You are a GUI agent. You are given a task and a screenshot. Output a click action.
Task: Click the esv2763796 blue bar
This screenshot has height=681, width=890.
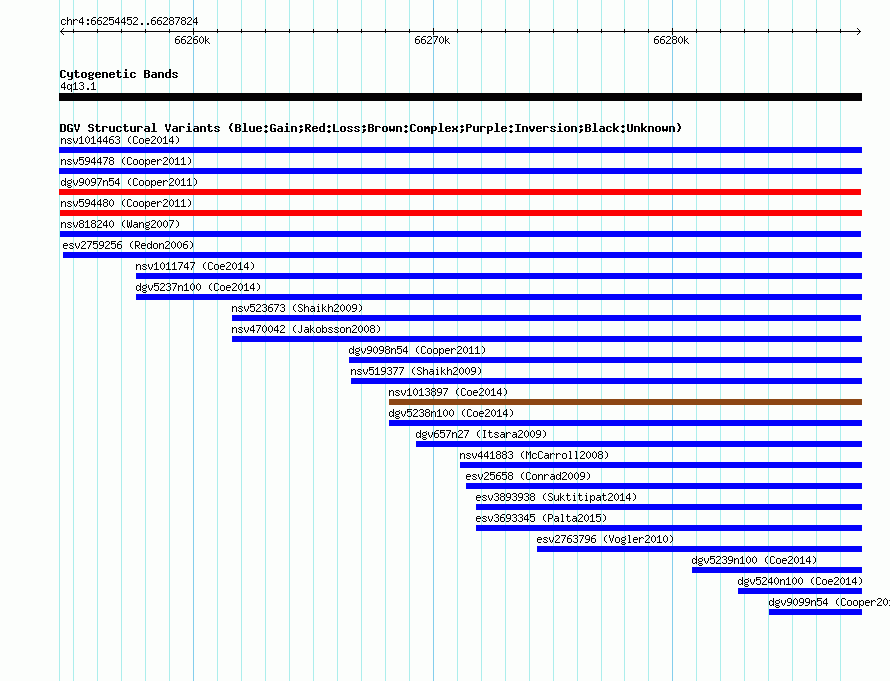point(699,549)
